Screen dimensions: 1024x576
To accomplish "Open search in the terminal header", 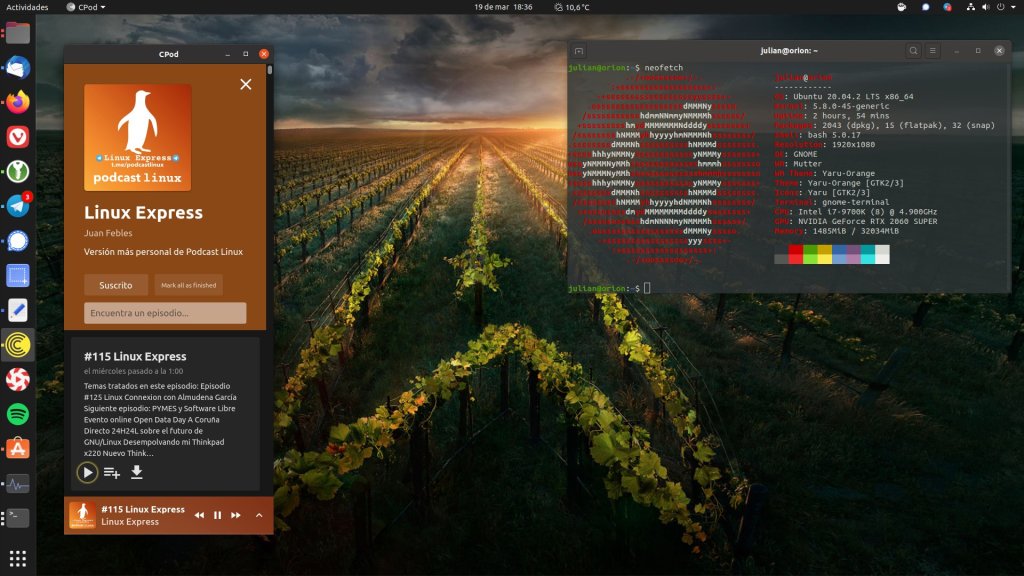I will pyautogui.click(x=913, y=51).
